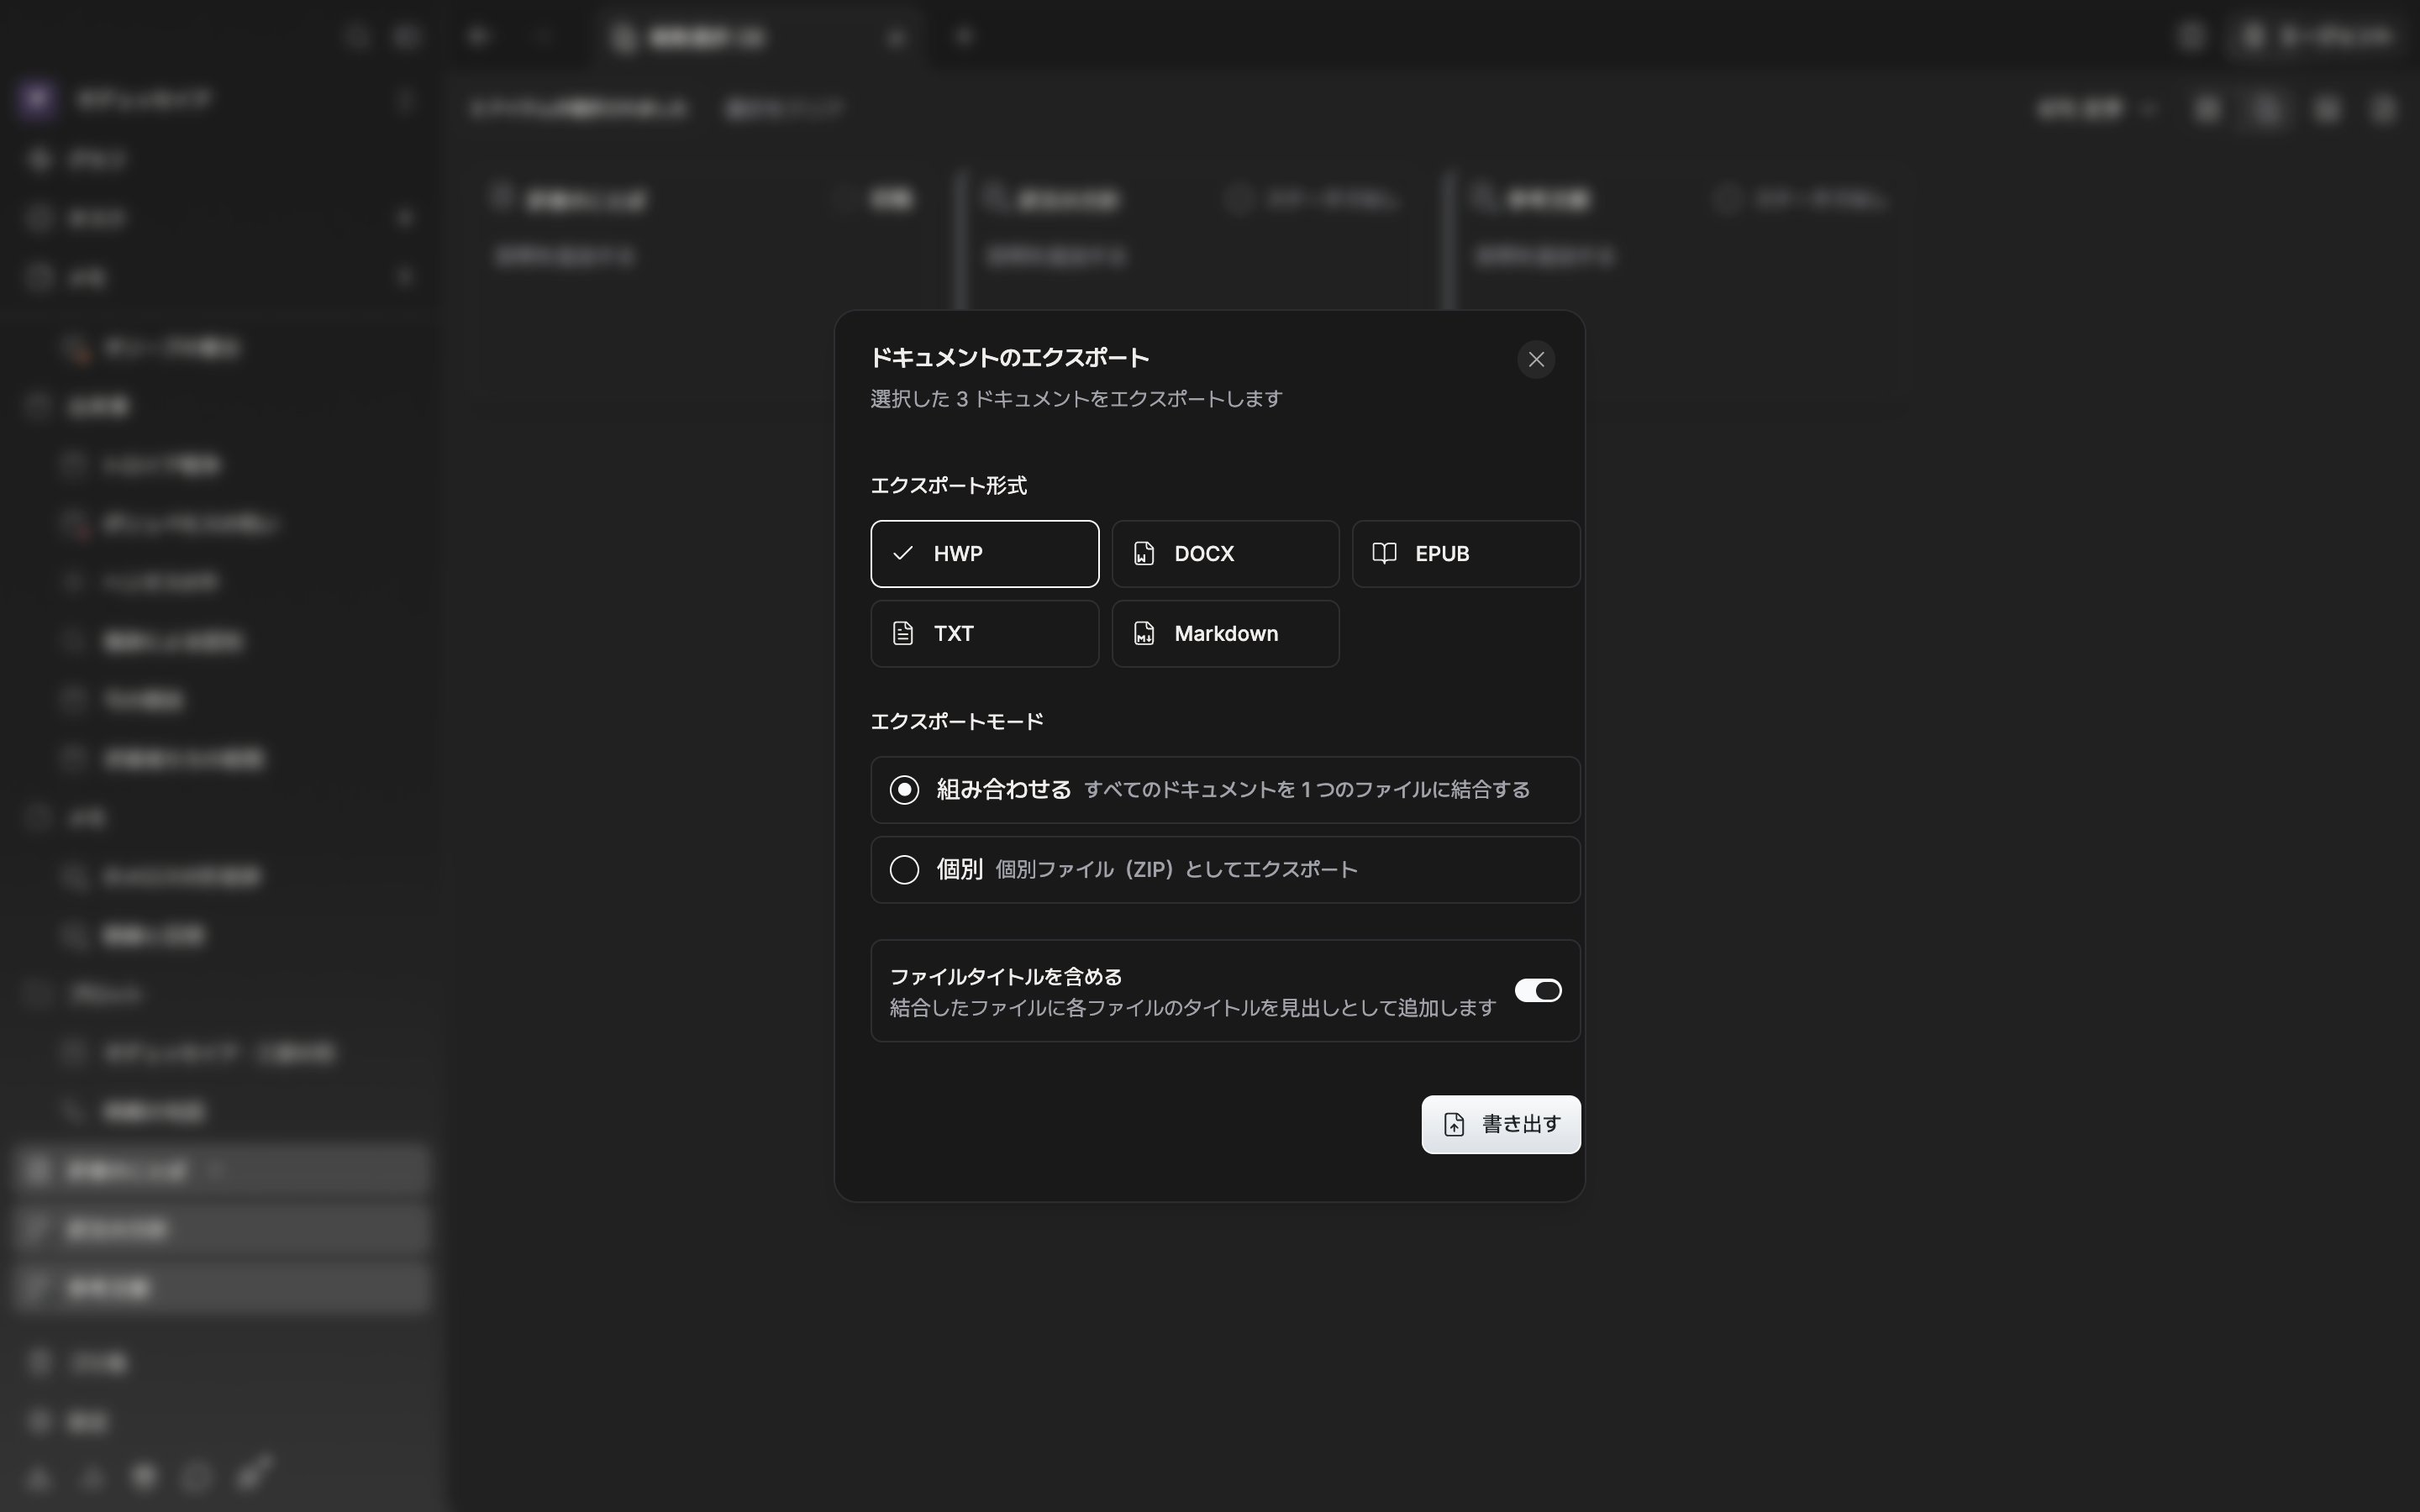Click the TXT document icon
2420x1512 pixels.
tap(903, 633)
